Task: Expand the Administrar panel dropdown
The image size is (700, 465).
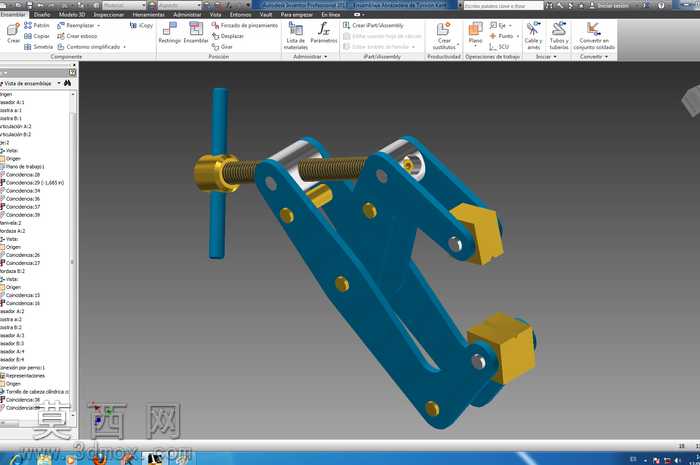Action: tap(310, 57)
